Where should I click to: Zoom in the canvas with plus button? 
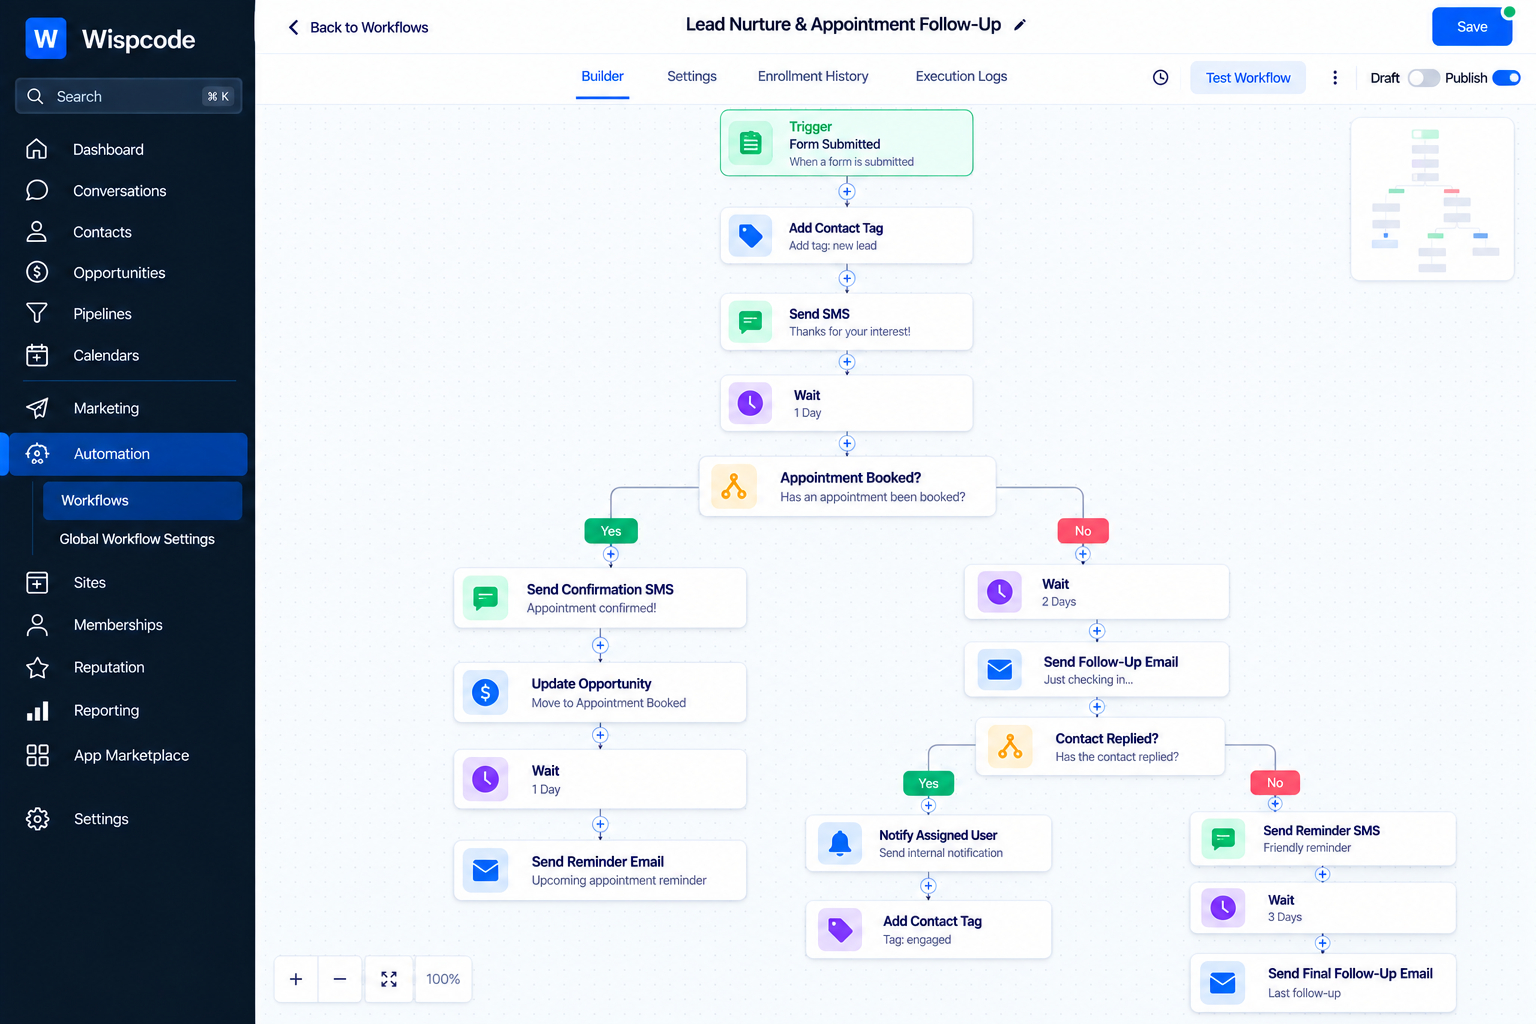pyautogui.click(x=296, y=979)
